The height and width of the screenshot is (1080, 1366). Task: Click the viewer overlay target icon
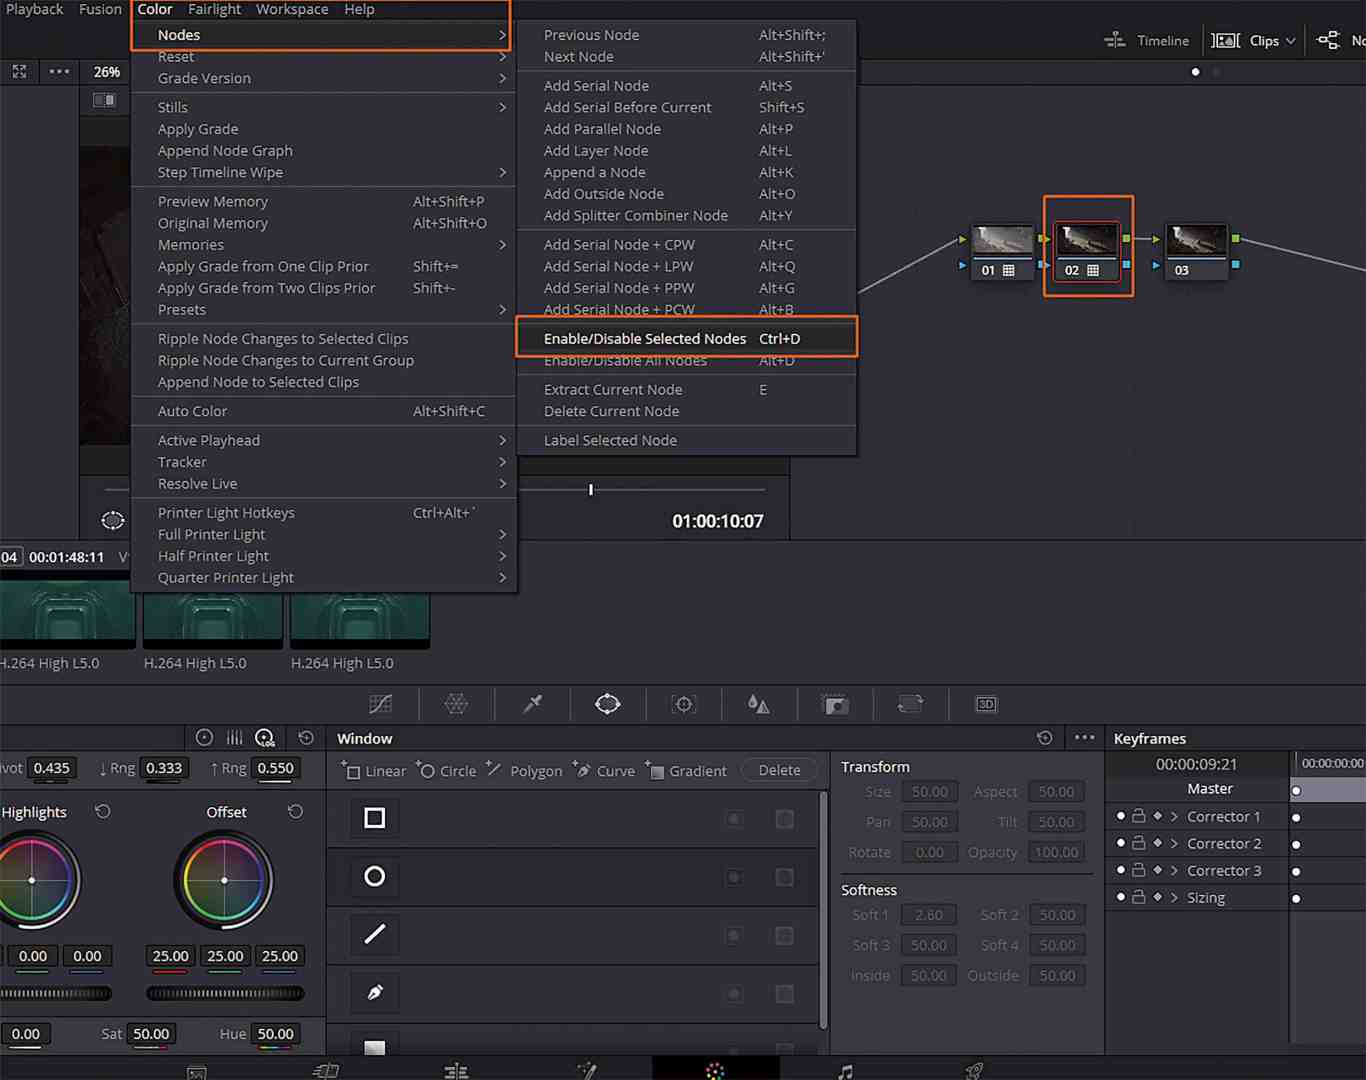[x=113, y=520]
